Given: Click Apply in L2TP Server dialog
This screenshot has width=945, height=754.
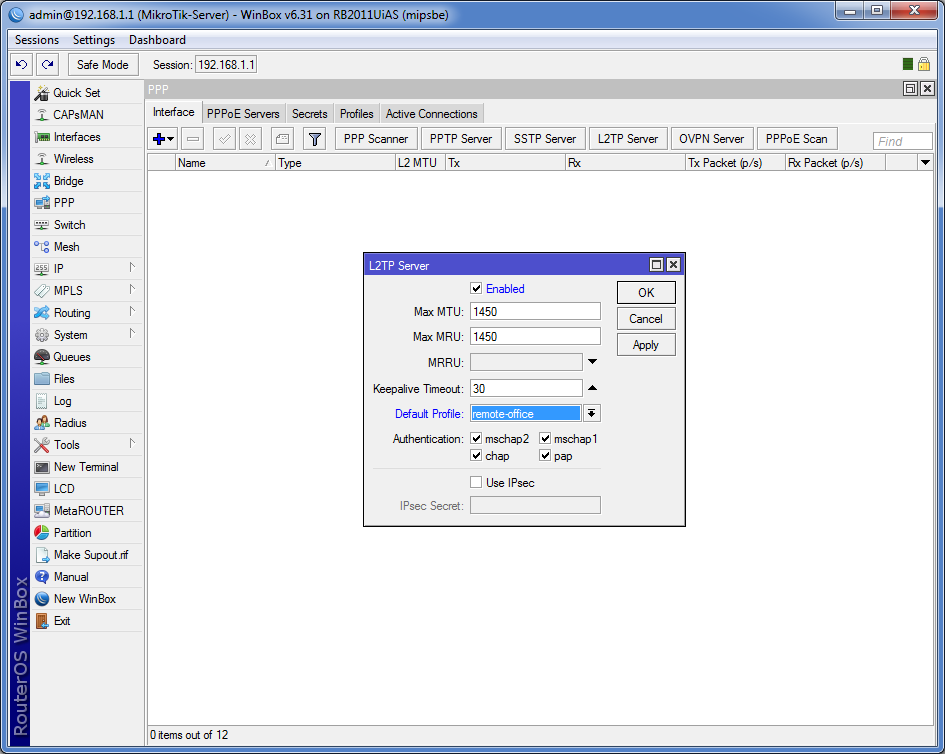Looking at the screenshot, I should [x=646, y=345].
